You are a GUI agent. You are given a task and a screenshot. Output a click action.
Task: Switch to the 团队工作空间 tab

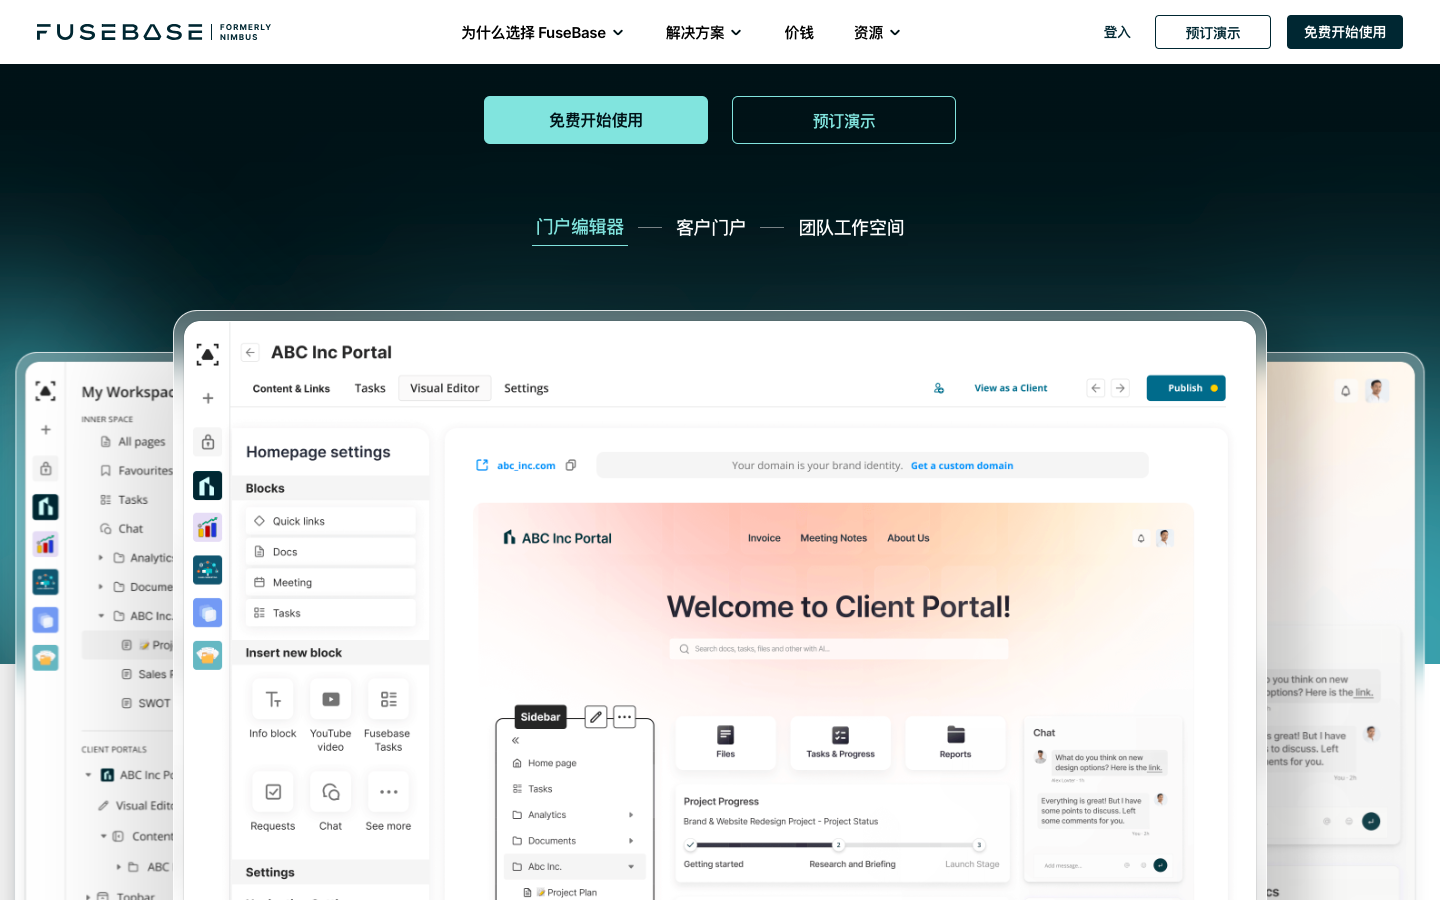point(851,228)
